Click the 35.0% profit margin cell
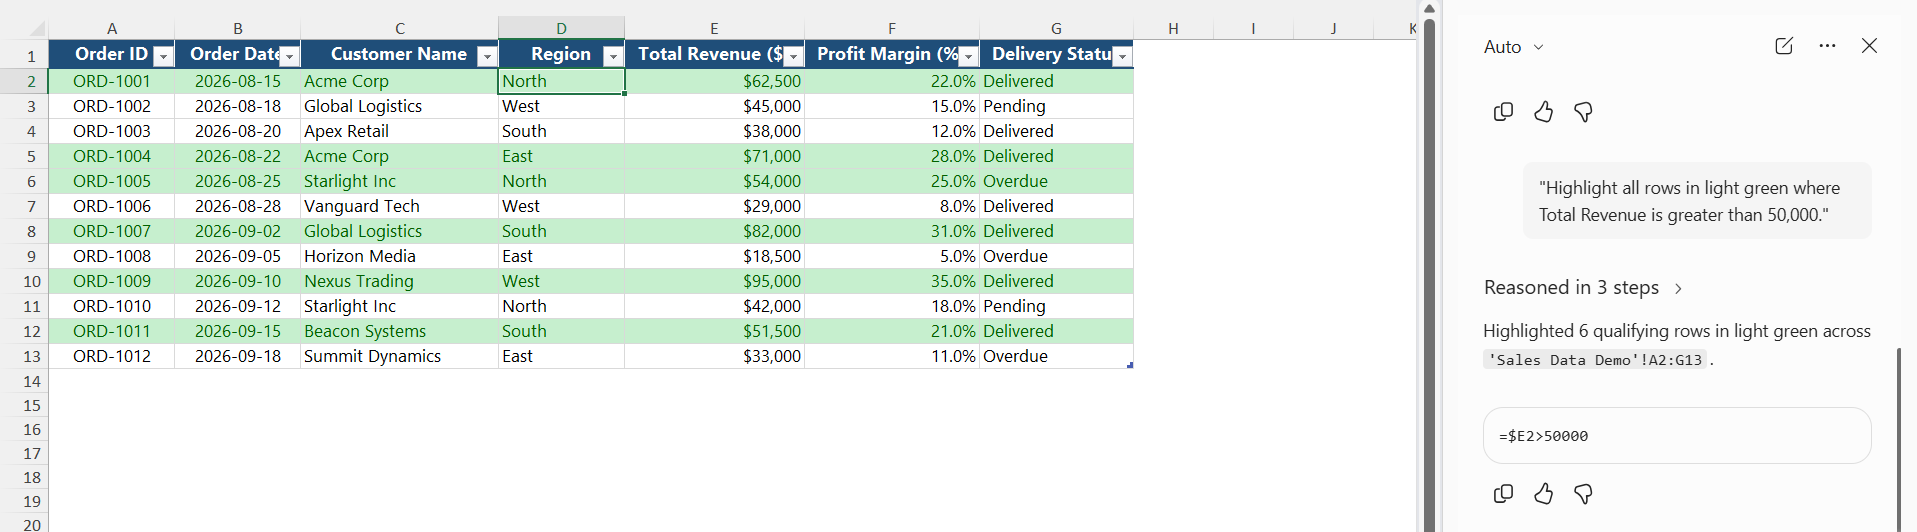Image resolution: width=1917 pixels, height=532 pixels. click(892, 281)
